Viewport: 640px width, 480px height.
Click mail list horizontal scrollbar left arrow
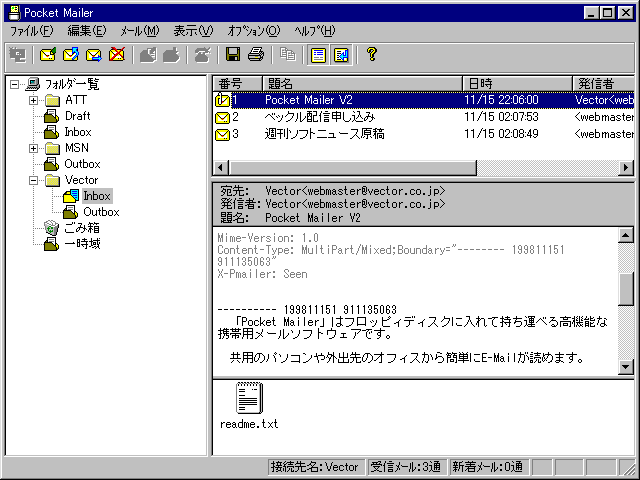(x=221, y=167)
